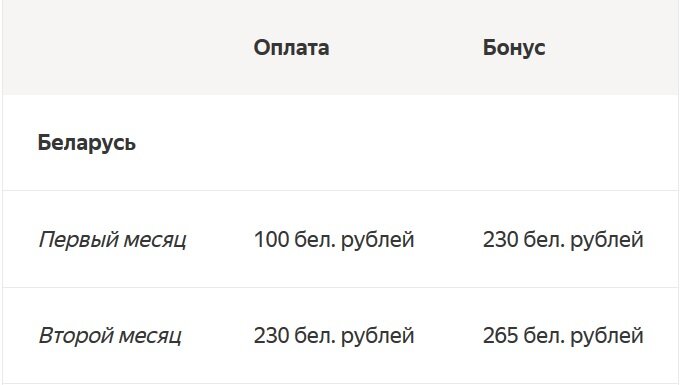
Task: Click the Оплата column header
Action: 291,48
